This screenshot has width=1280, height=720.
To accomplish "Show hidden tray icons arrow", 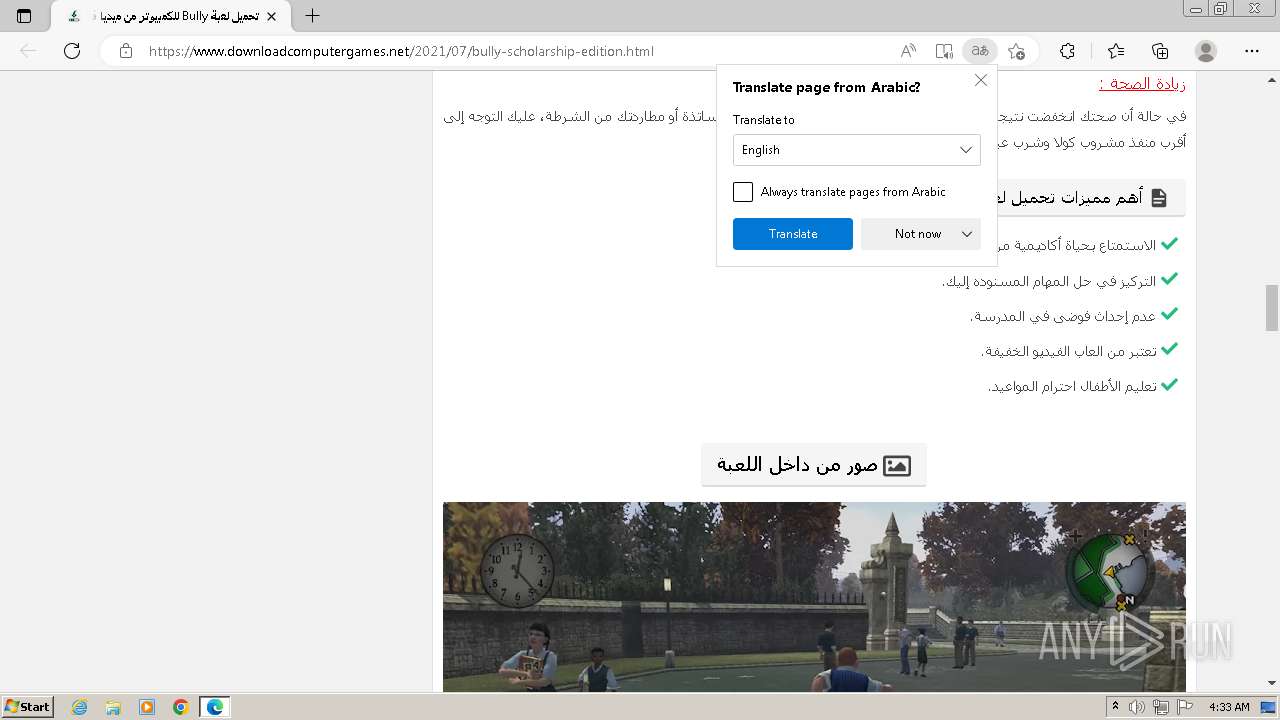I will tap(1116, 707).
